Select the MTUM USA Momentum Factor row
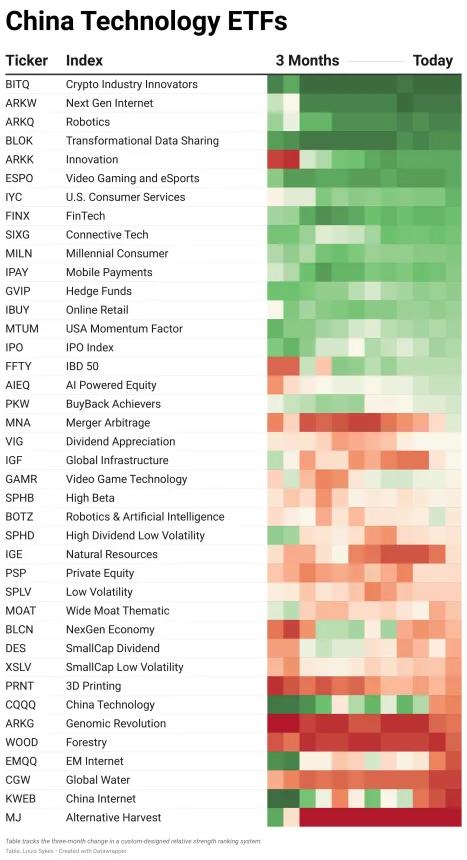The image size is (467, 860). tap(233, 329)
